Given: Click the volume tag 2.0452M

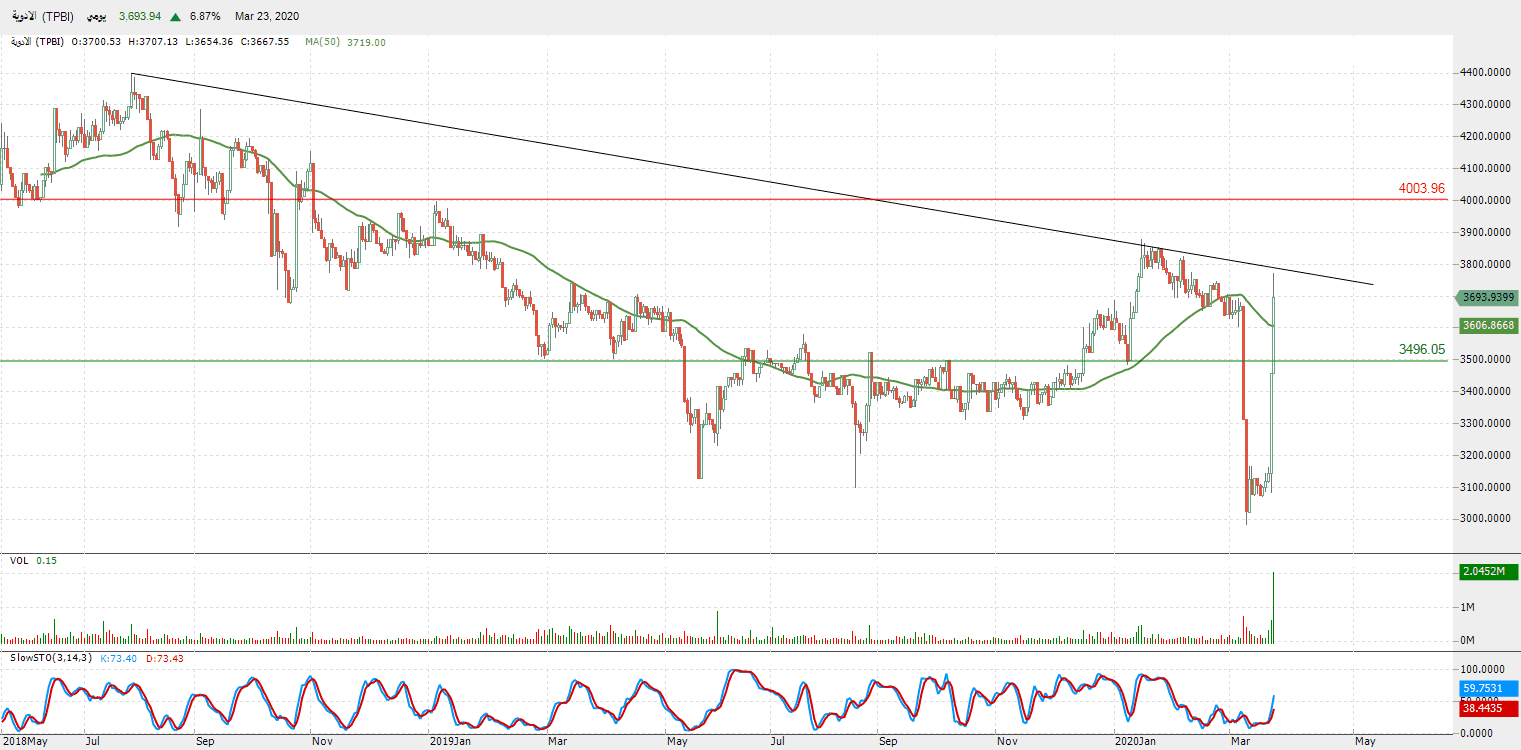Looking at the screenshot, I should pos(1490,571).
